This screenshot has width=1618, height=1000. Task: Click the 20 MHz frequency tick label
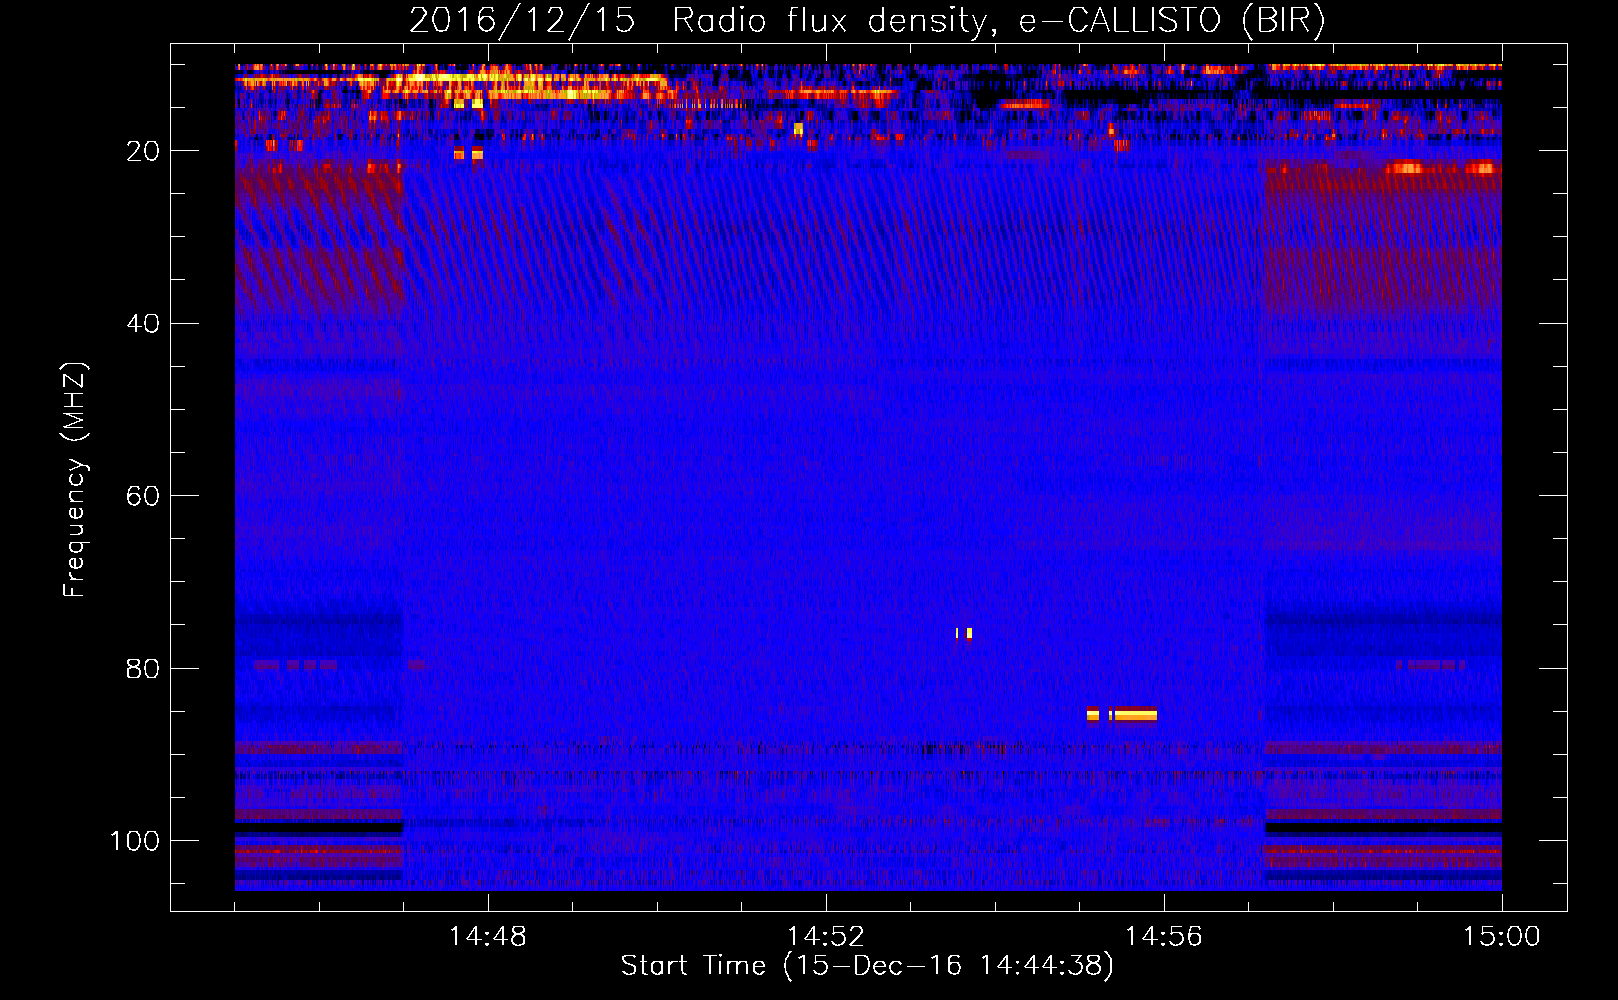pyautogui.click(x=143, y=151)
